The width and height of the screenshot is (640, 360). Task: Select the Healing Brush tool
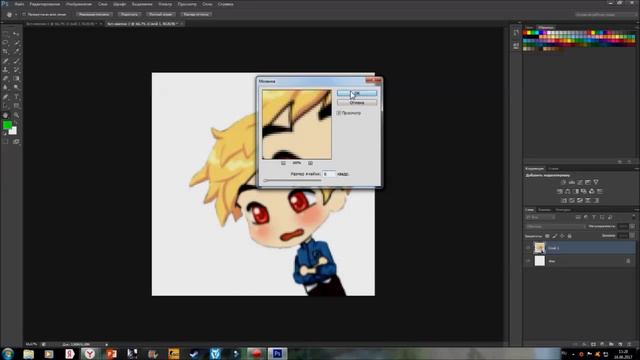coord(5,61)
